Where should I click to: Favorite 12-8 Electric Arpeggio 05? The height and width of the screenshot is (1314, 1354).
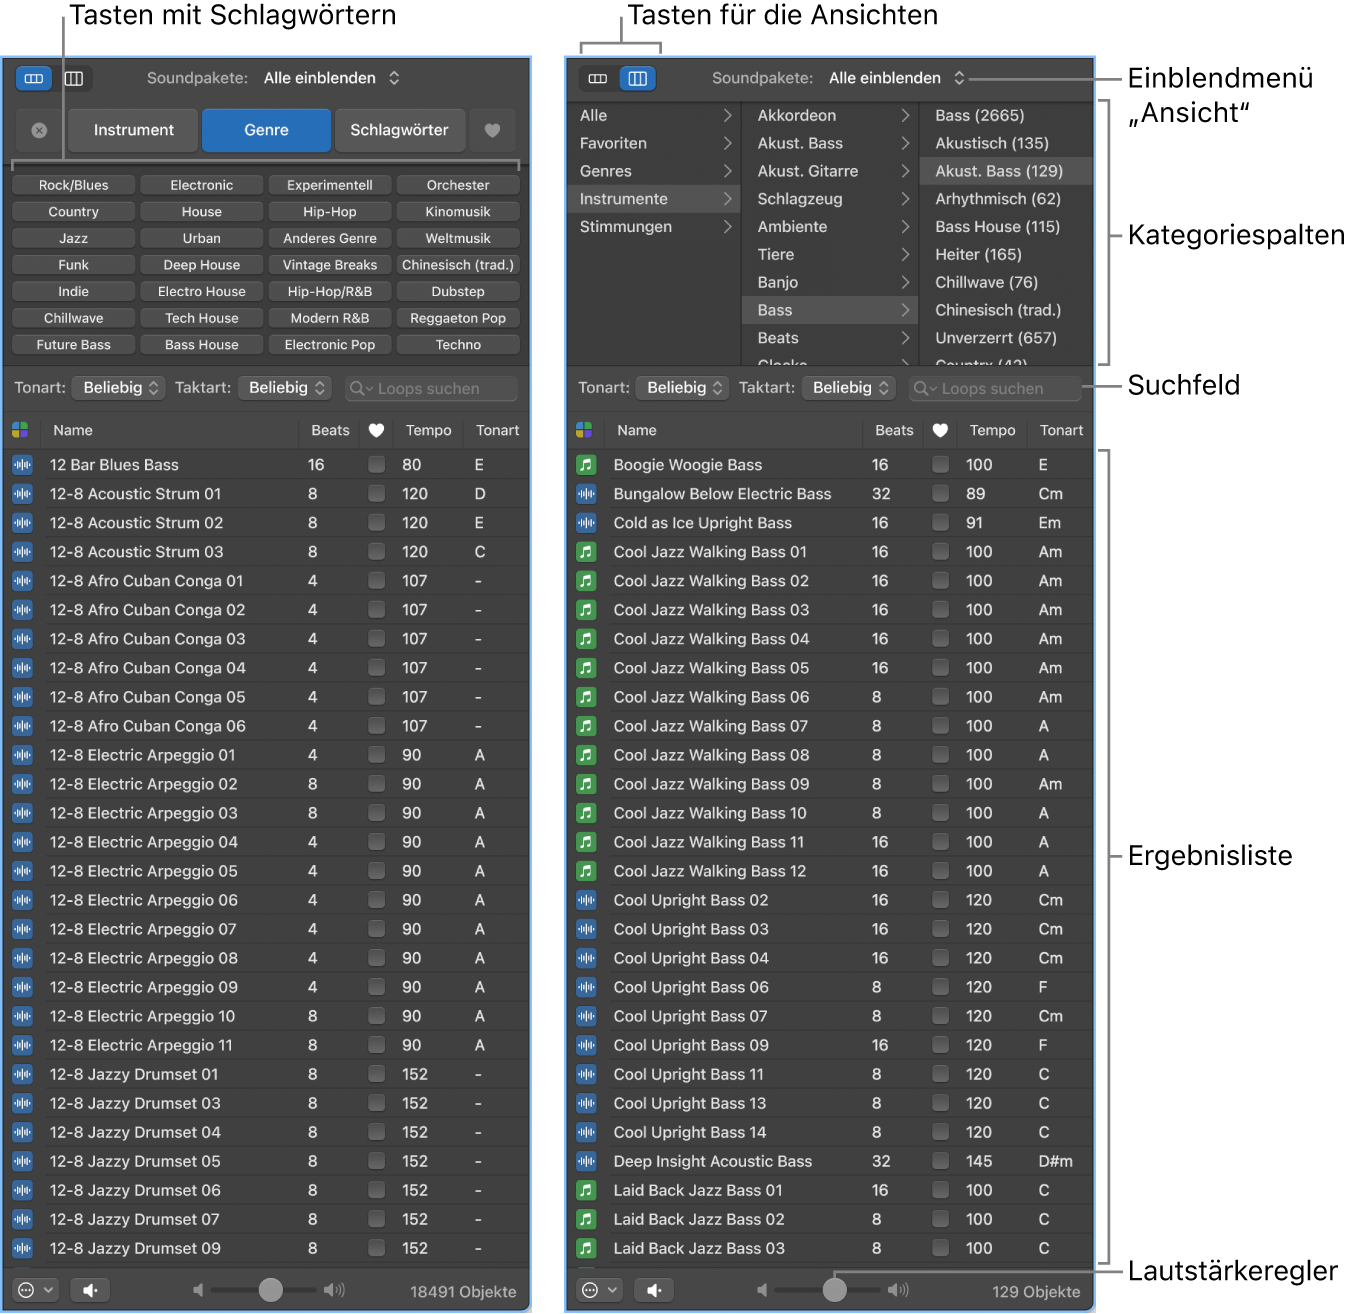pyautogui.click(x=376, y=870)
